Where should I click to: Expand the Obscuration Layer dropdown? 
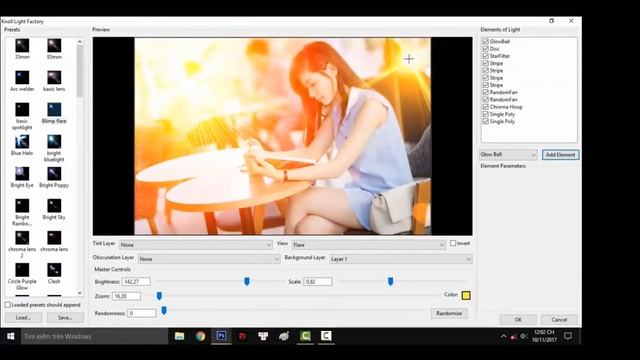point(209,259)
